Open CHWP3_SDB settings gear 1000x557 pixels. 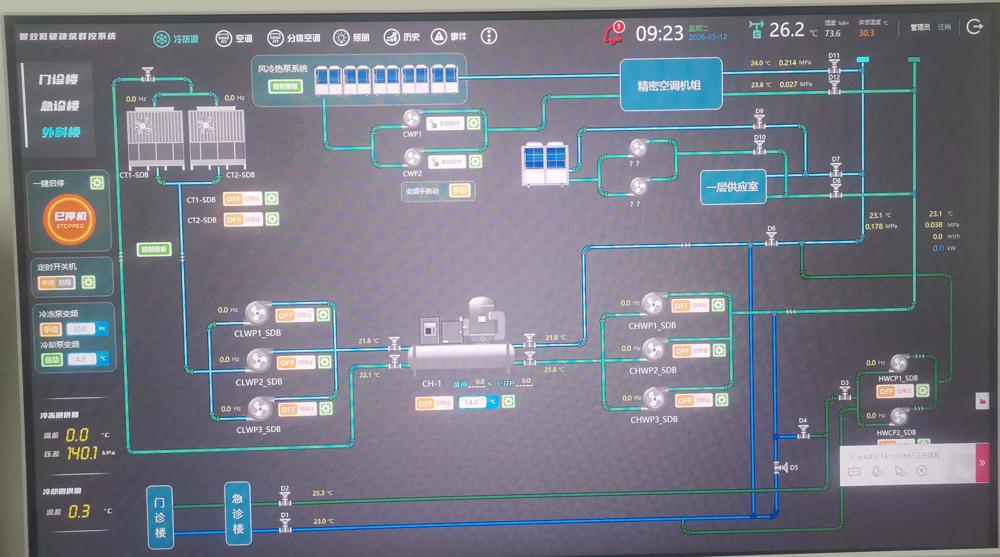point(722,399)
